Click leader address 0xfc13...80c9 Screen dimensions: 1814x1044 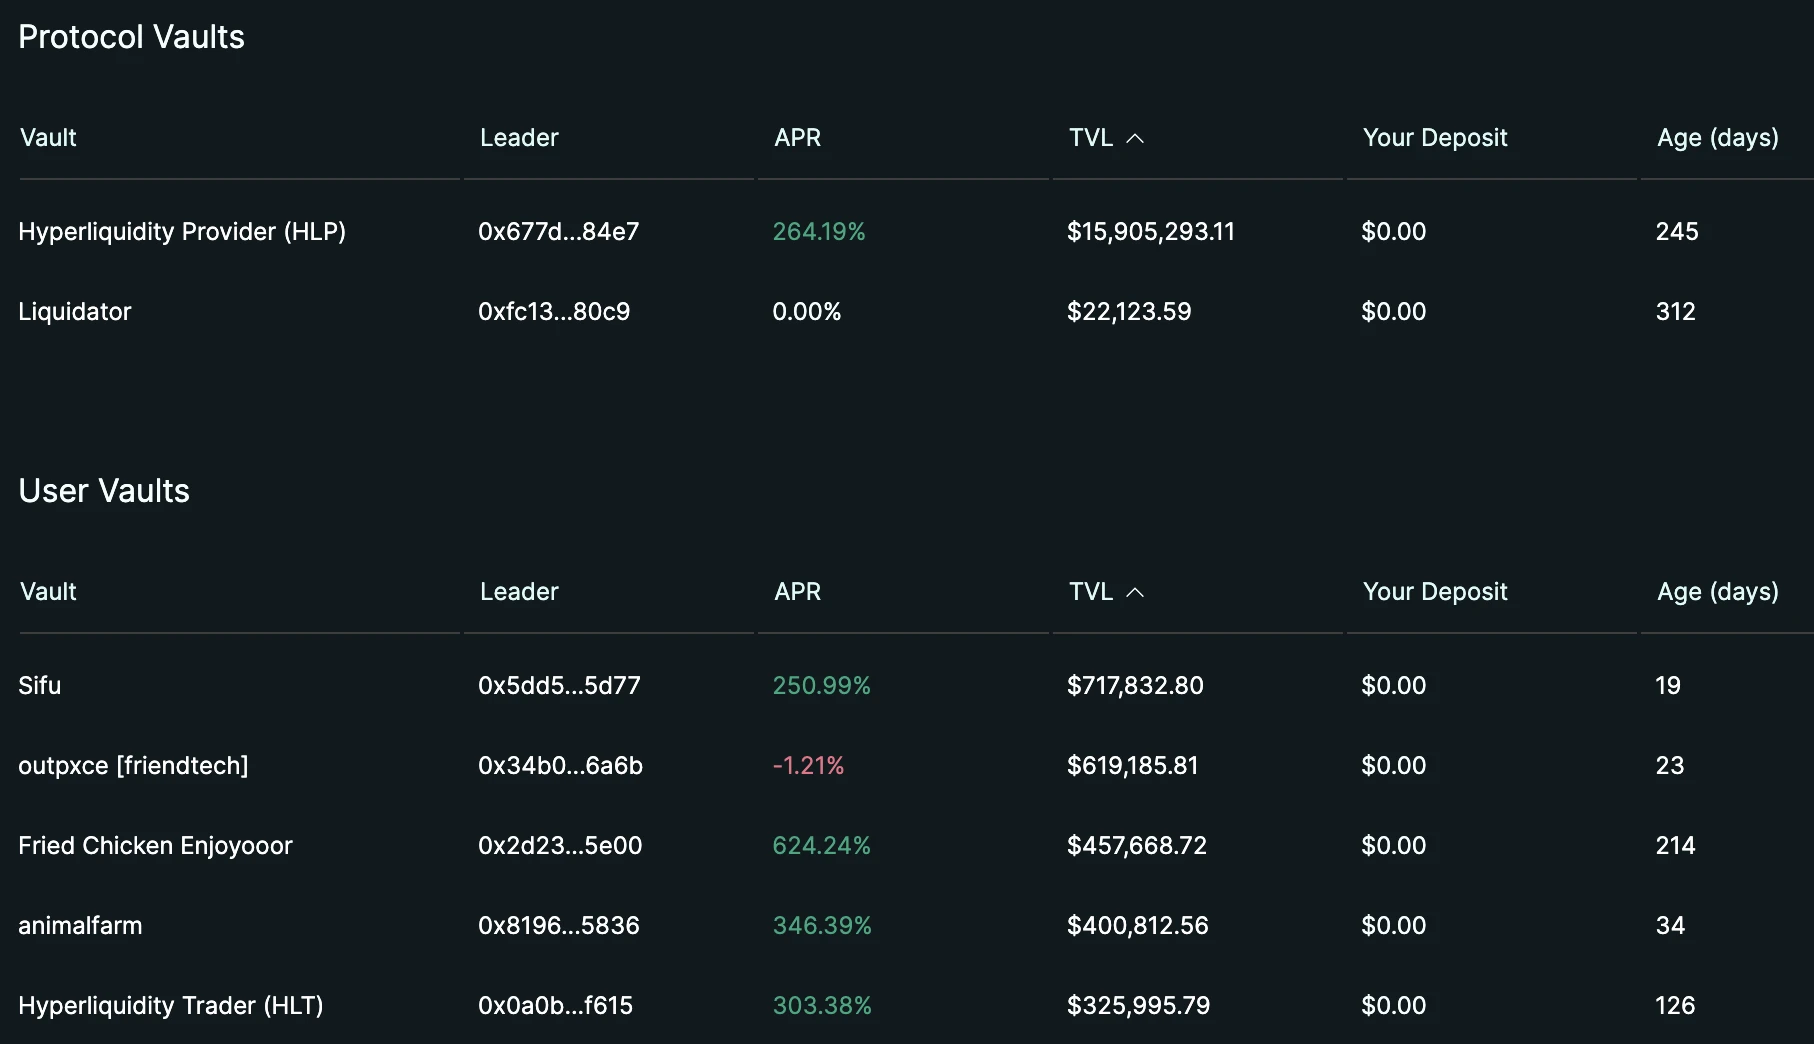(555, 311)
